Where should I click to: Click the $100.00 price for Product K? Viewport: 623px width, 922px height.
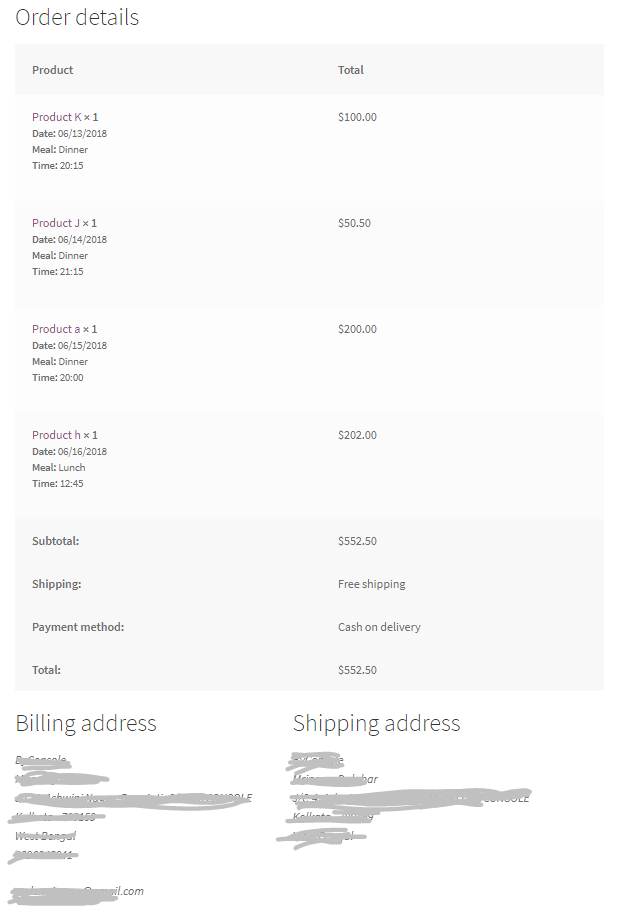pos(357,117)
